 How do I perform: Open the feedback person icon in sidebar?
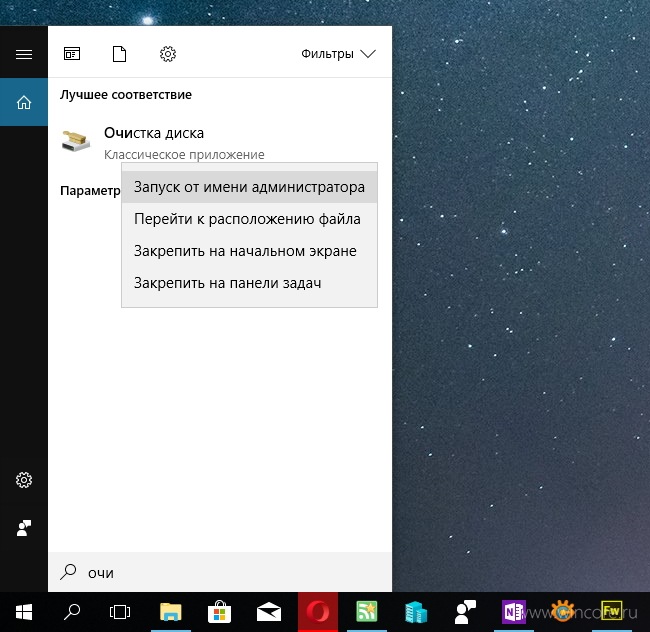tap(24, 528)
